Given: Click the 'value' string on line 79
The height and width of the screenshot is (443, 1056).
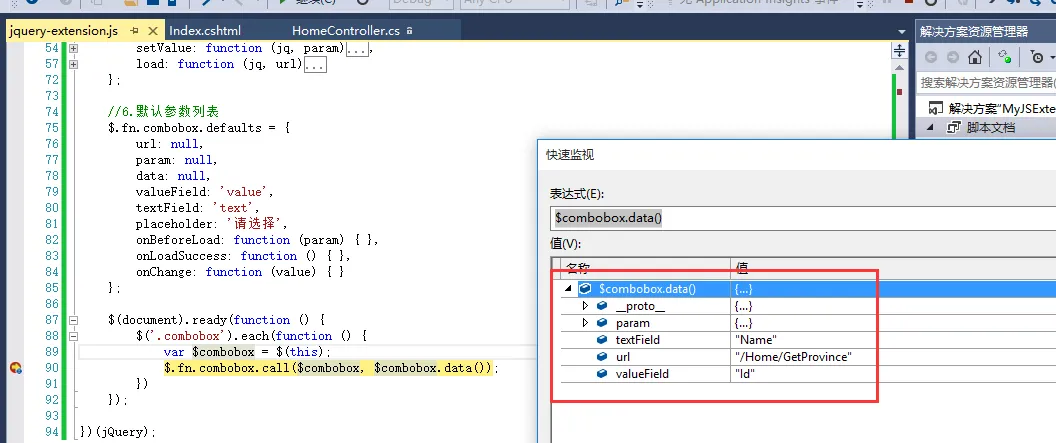Looking at the screenshot, I should (x=244, y=192).
